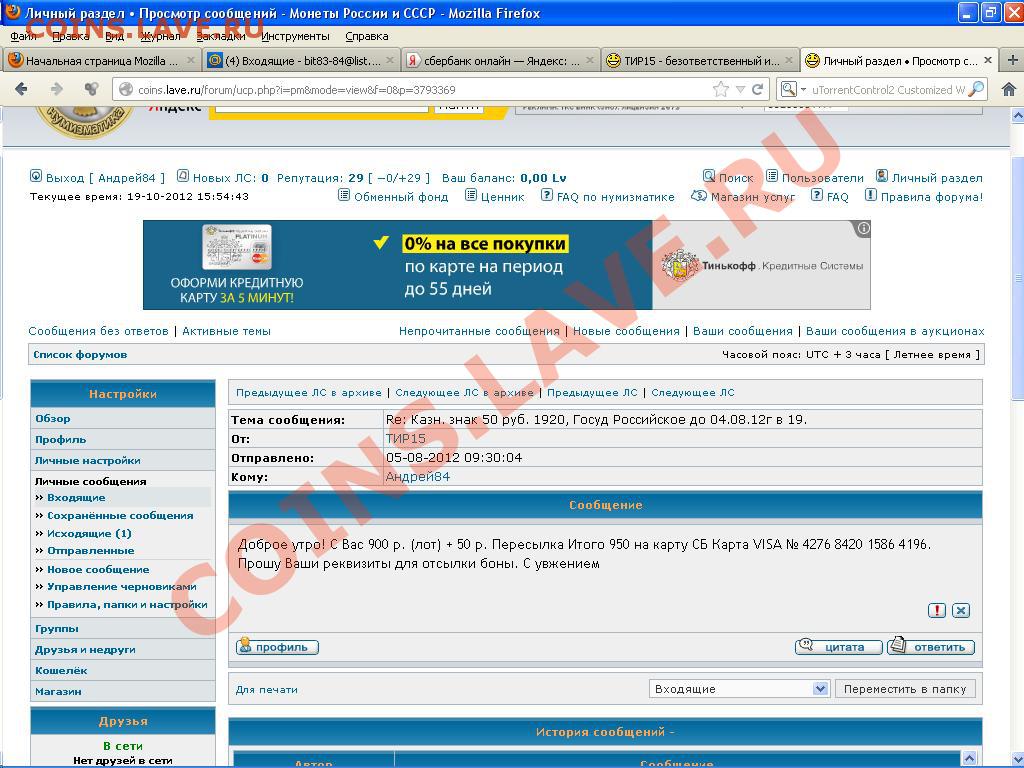
Task: Open the 'Инструменты' menu
Action: [295, 37]
